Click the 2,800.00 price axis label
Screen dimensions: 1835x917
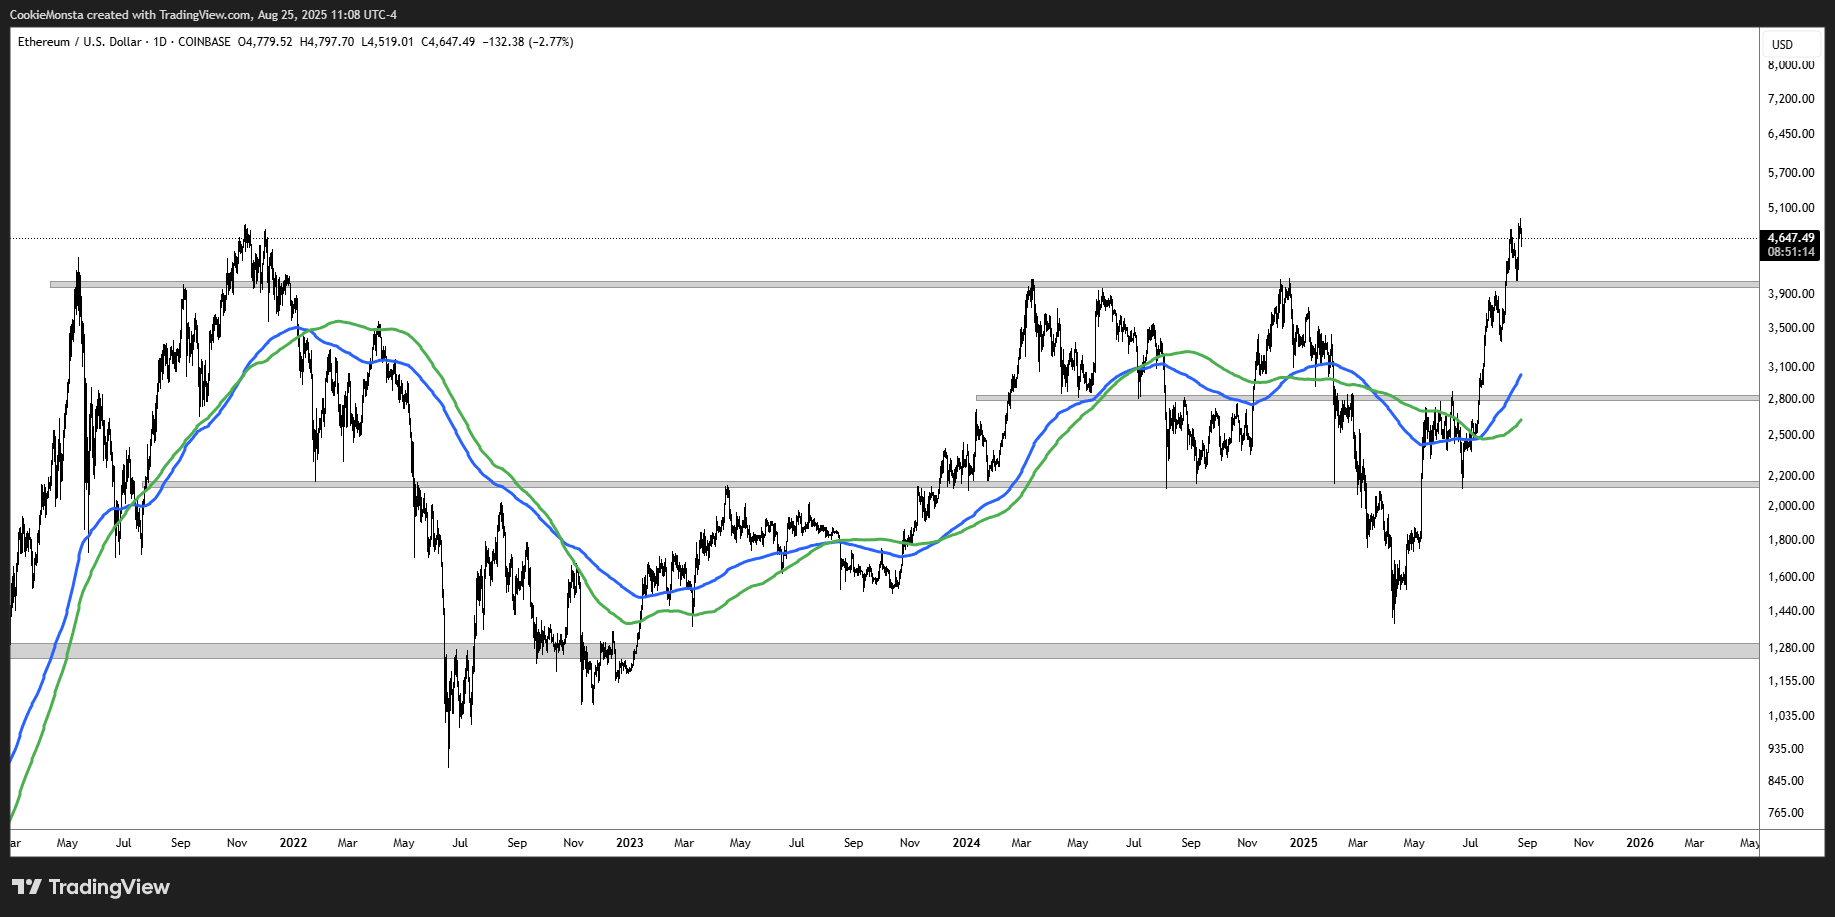(1790, 399)
